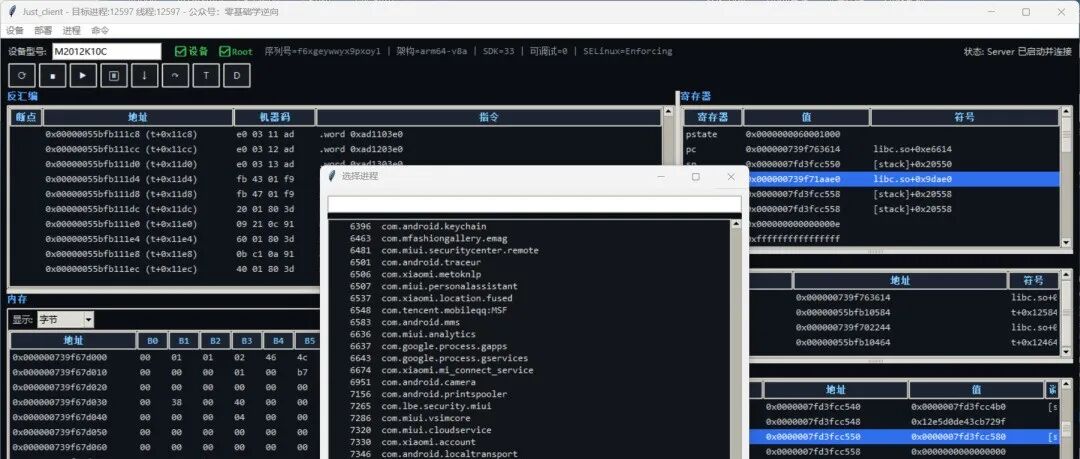Select process com.android.localtransport
Screen dimensions: 1080x459
click(x=529, y=454)
